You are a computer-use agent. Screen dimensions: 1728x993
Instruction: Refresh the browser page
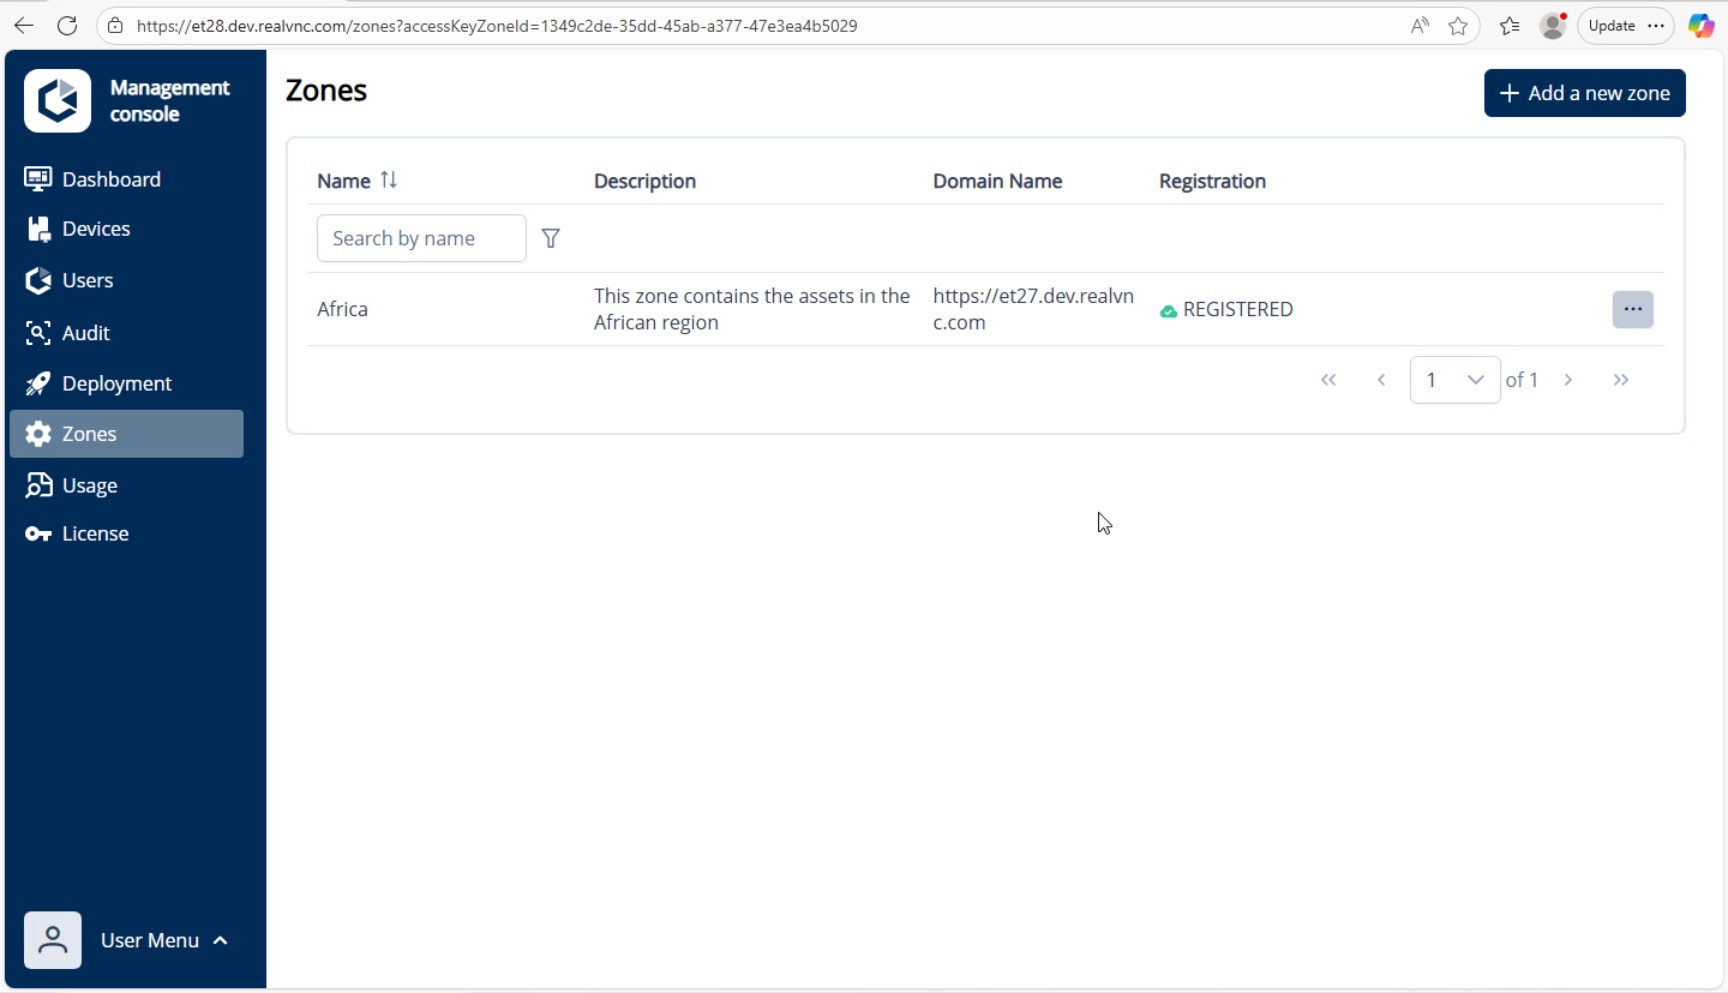[x=67, y=26]
